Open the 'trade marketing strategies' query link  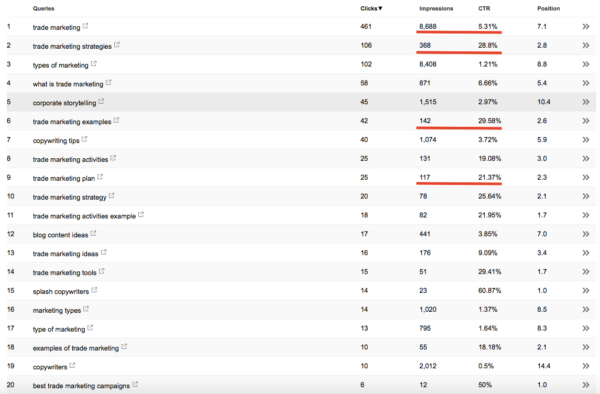click(72, 46)
